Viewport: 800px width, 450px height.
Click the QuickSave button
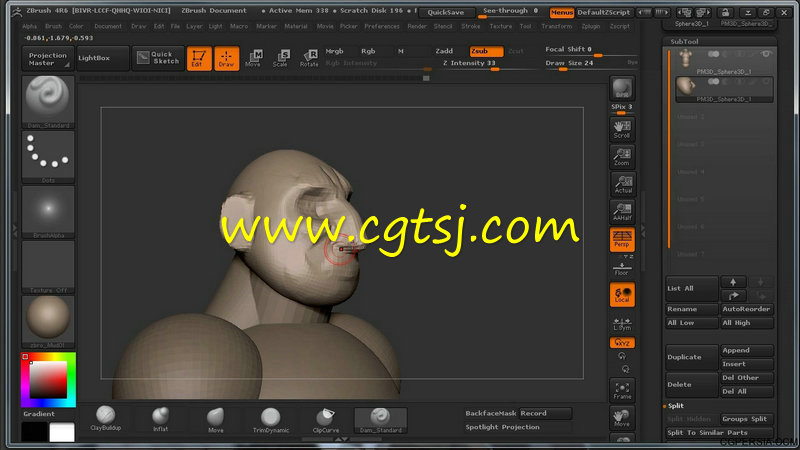pos(446,12)
